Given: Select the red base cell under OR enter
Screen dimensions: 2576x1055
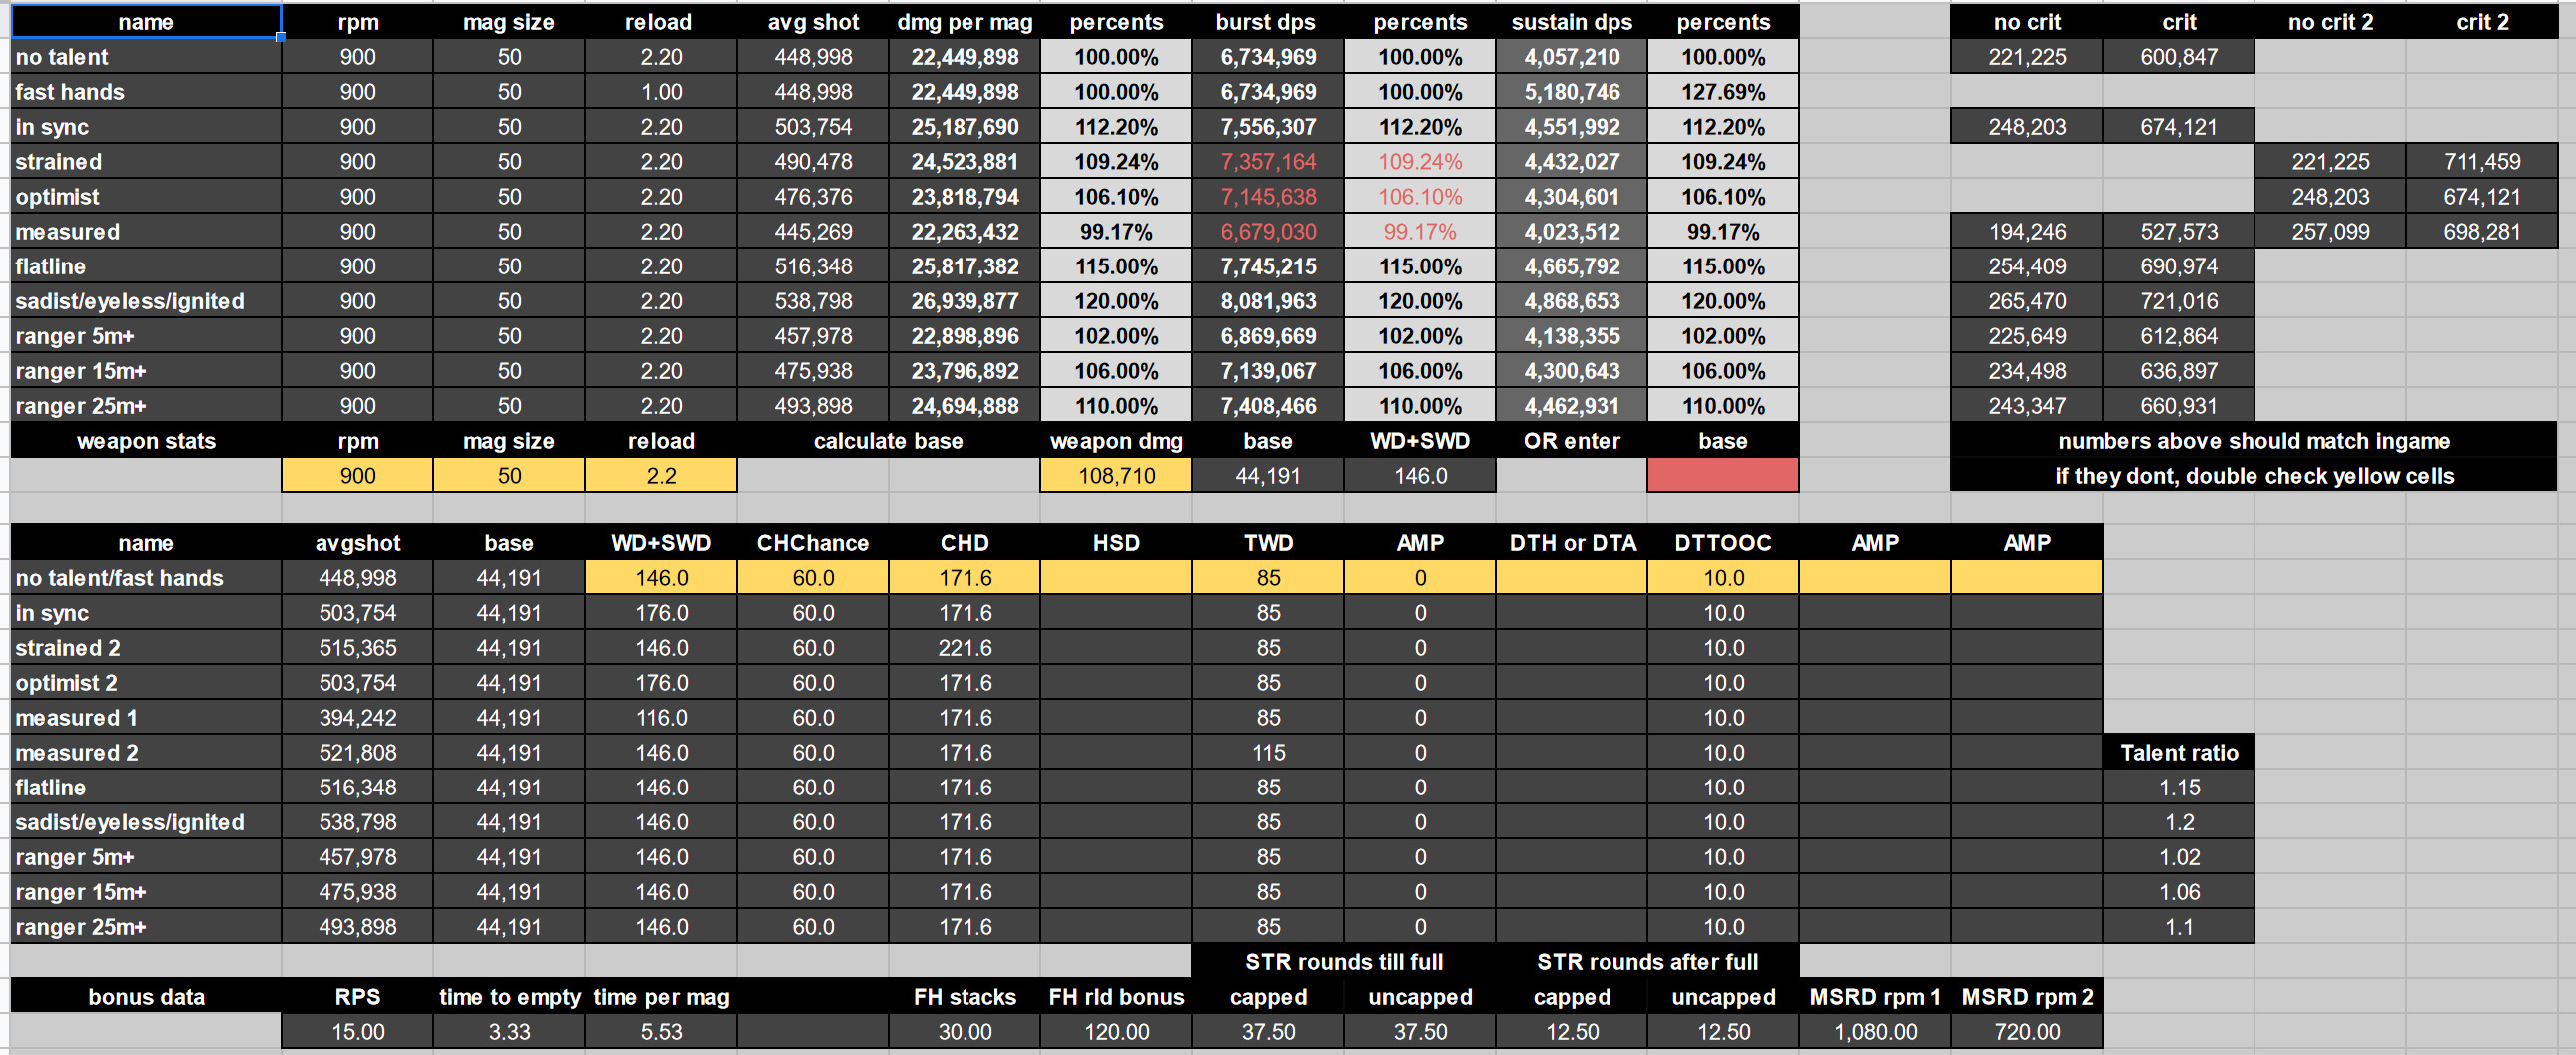Looking at the screenshot, I should pos(1723,475).
